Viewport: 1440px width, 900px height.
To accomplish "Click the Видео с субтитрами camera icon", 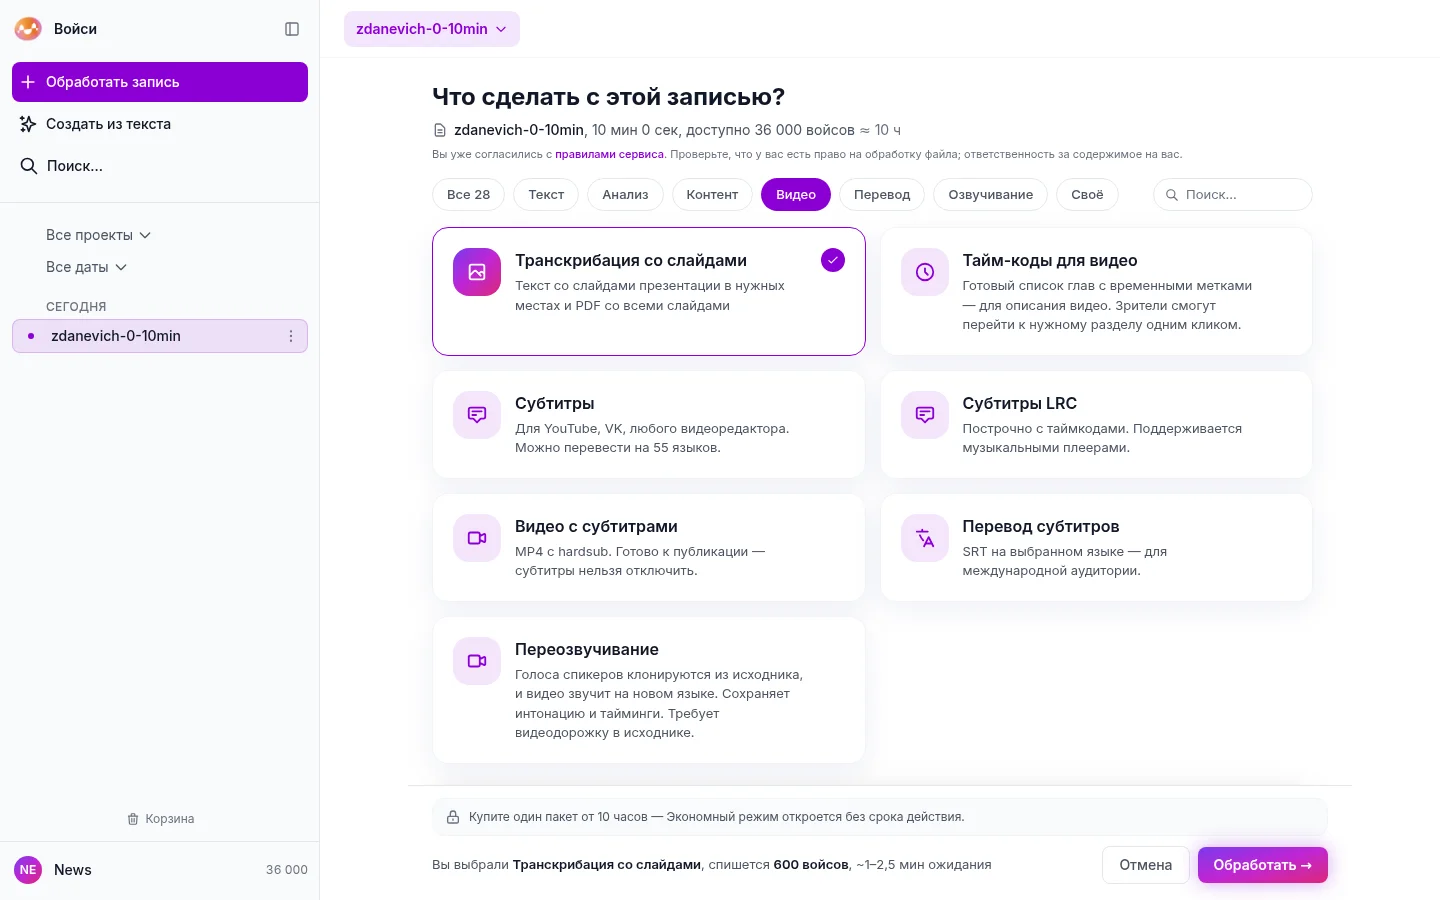I will pyautogui.click(x=477, y=538).
